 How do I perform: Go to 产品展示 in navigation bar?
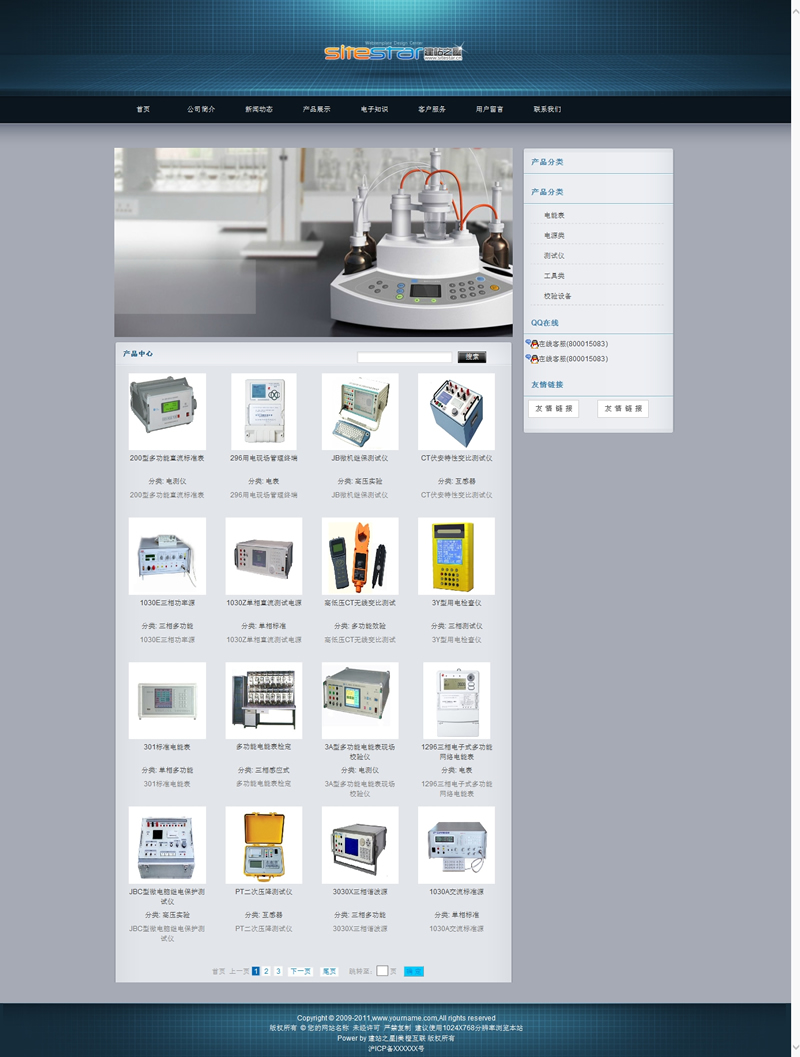coord(316,109)
